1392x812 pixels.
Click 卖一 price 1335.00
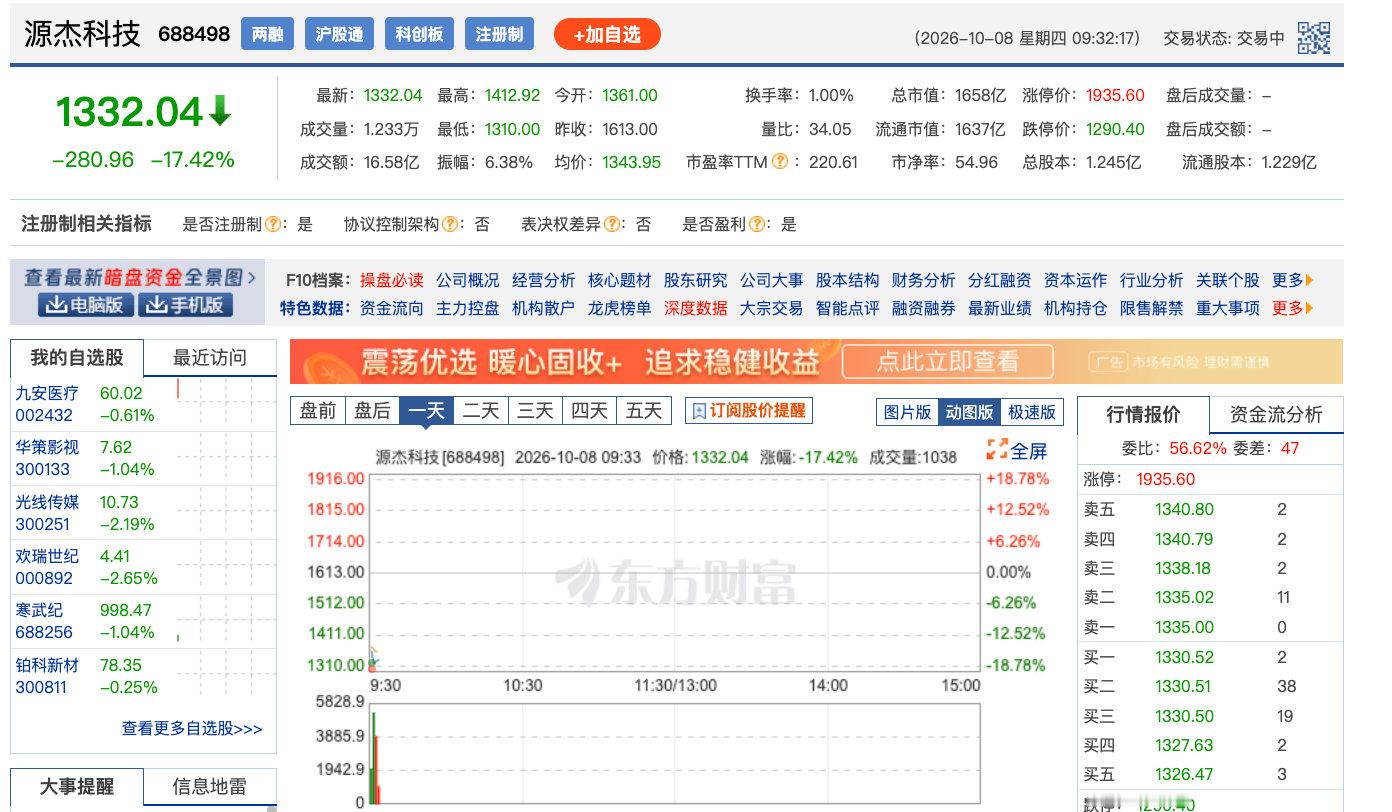1184,627
